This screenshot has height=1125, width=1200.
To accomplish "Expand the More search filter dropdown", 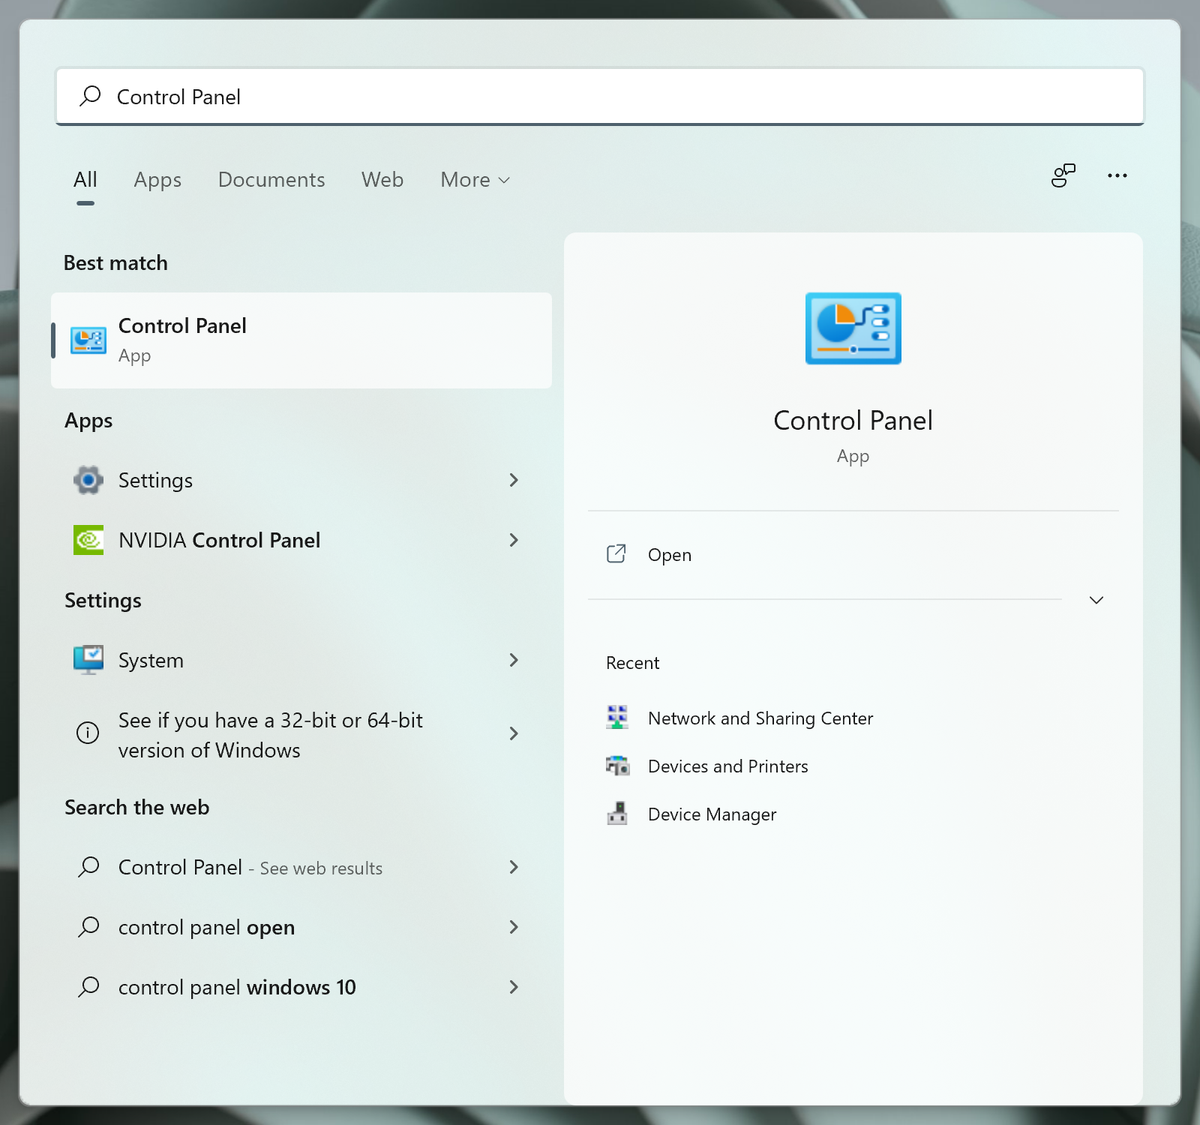I will 475,179.
